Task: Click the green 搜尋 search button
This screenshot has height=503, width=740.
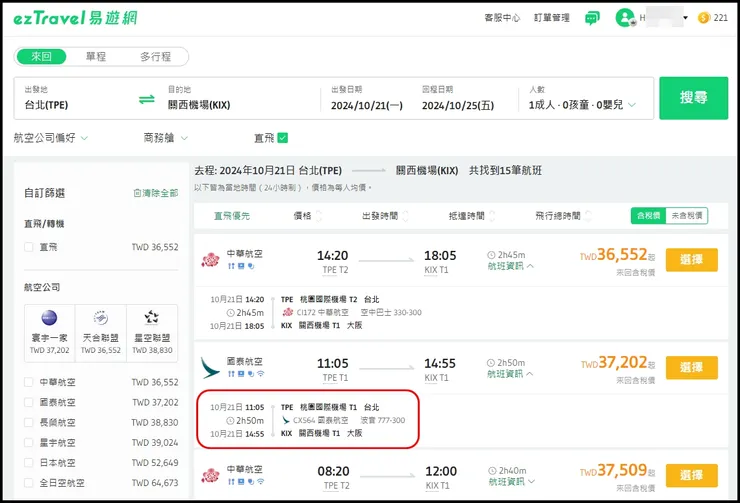Action: point(693,98)
